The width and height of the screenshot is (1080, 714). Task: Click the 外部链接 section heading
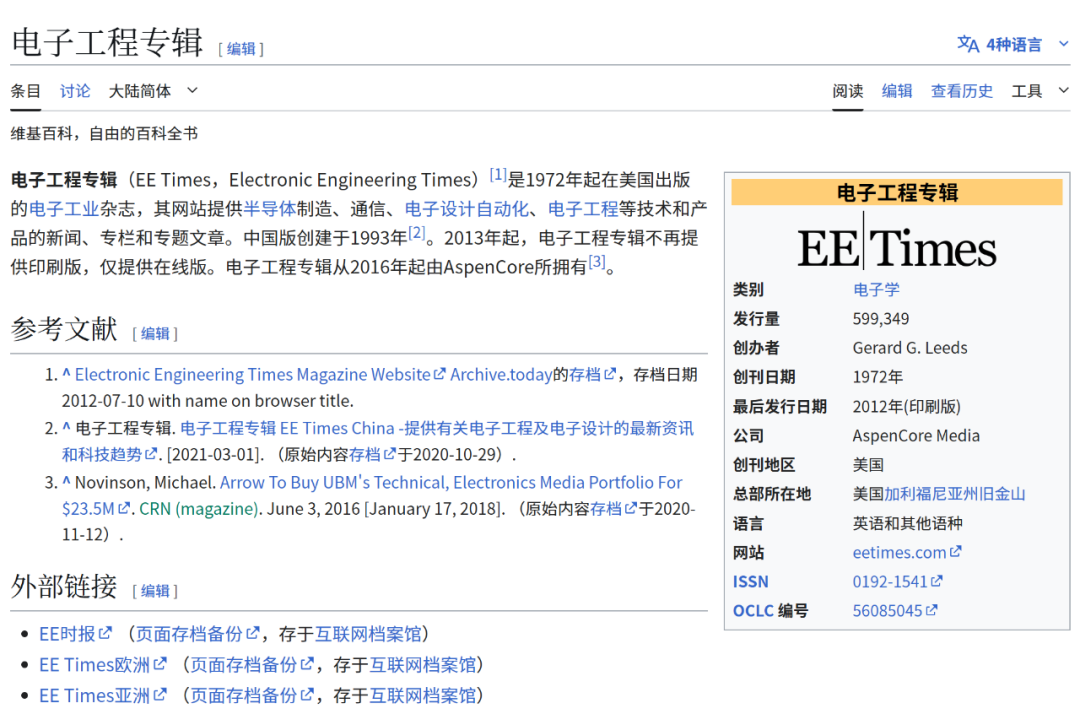[x=64, y=587]
